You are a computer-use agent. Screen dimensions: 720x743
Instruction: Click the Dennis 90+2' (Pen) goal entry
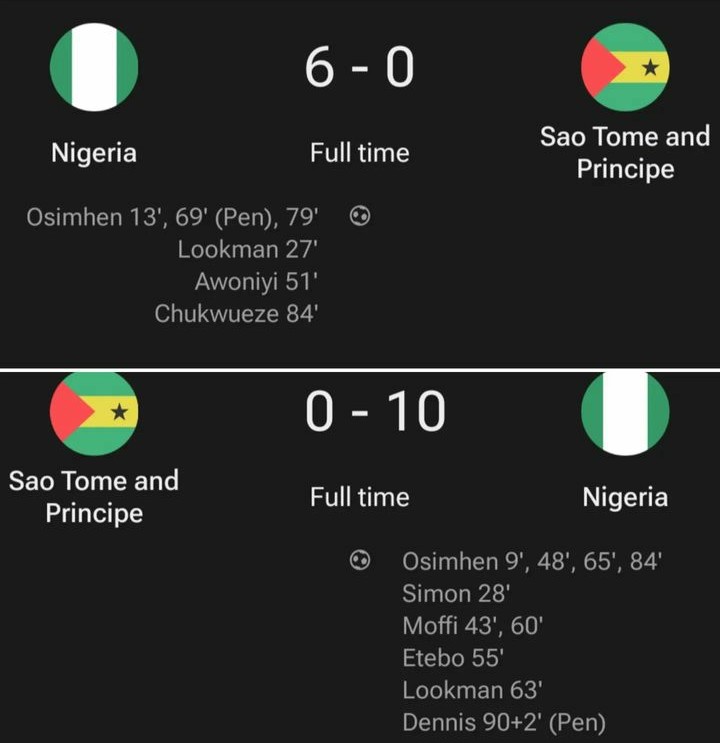[x=504, y=723]
